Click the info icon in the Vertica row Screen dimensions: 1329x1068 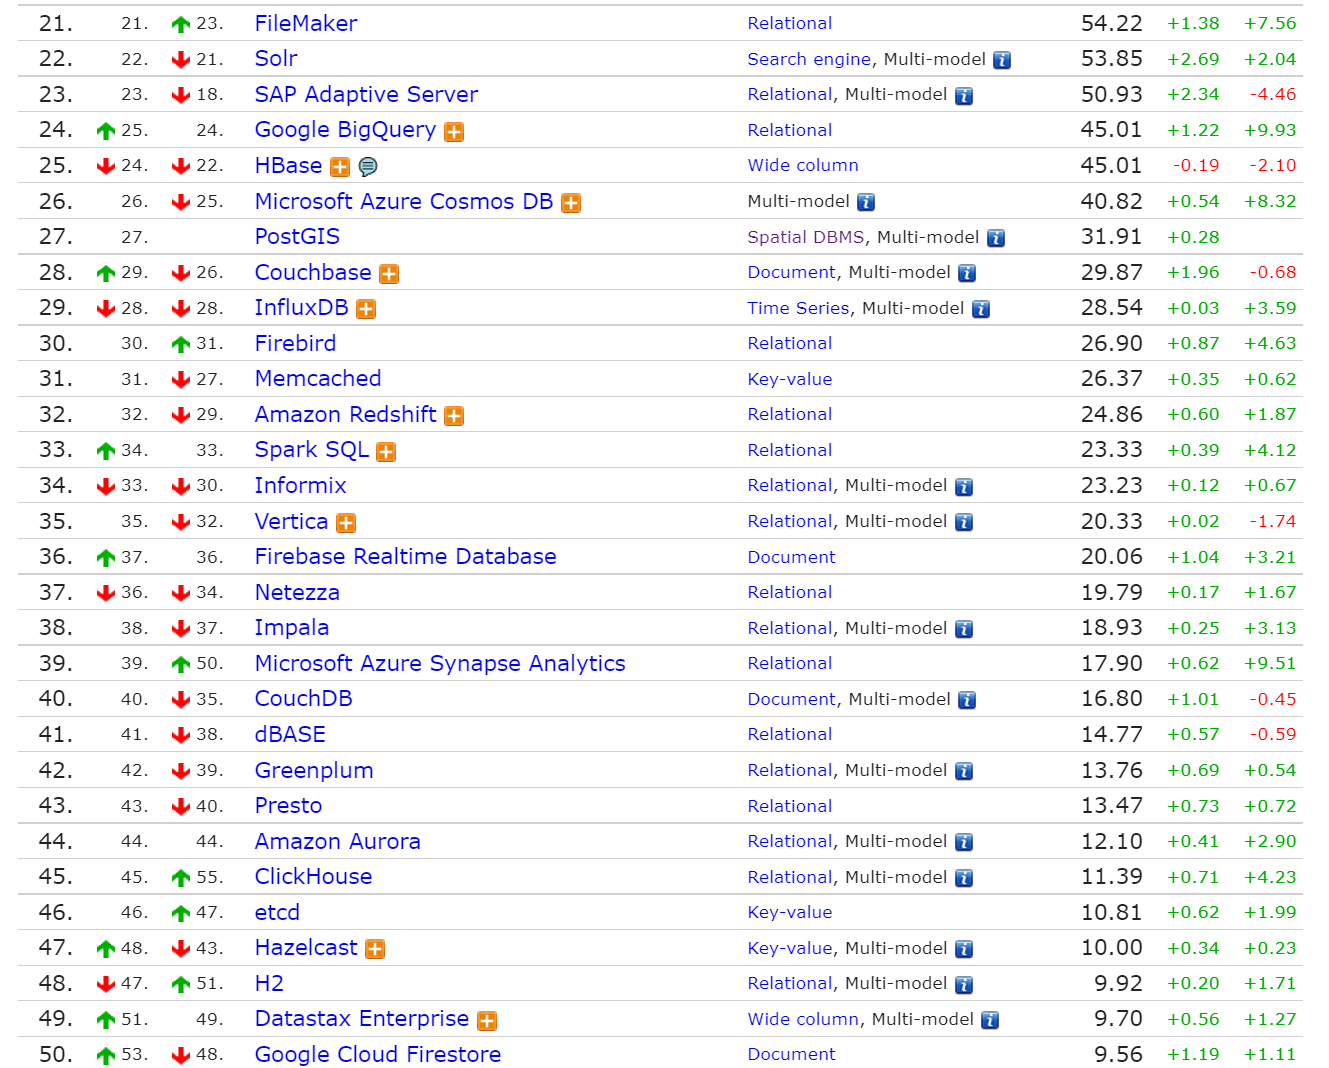pyautogui.click(x=964, y=522)
